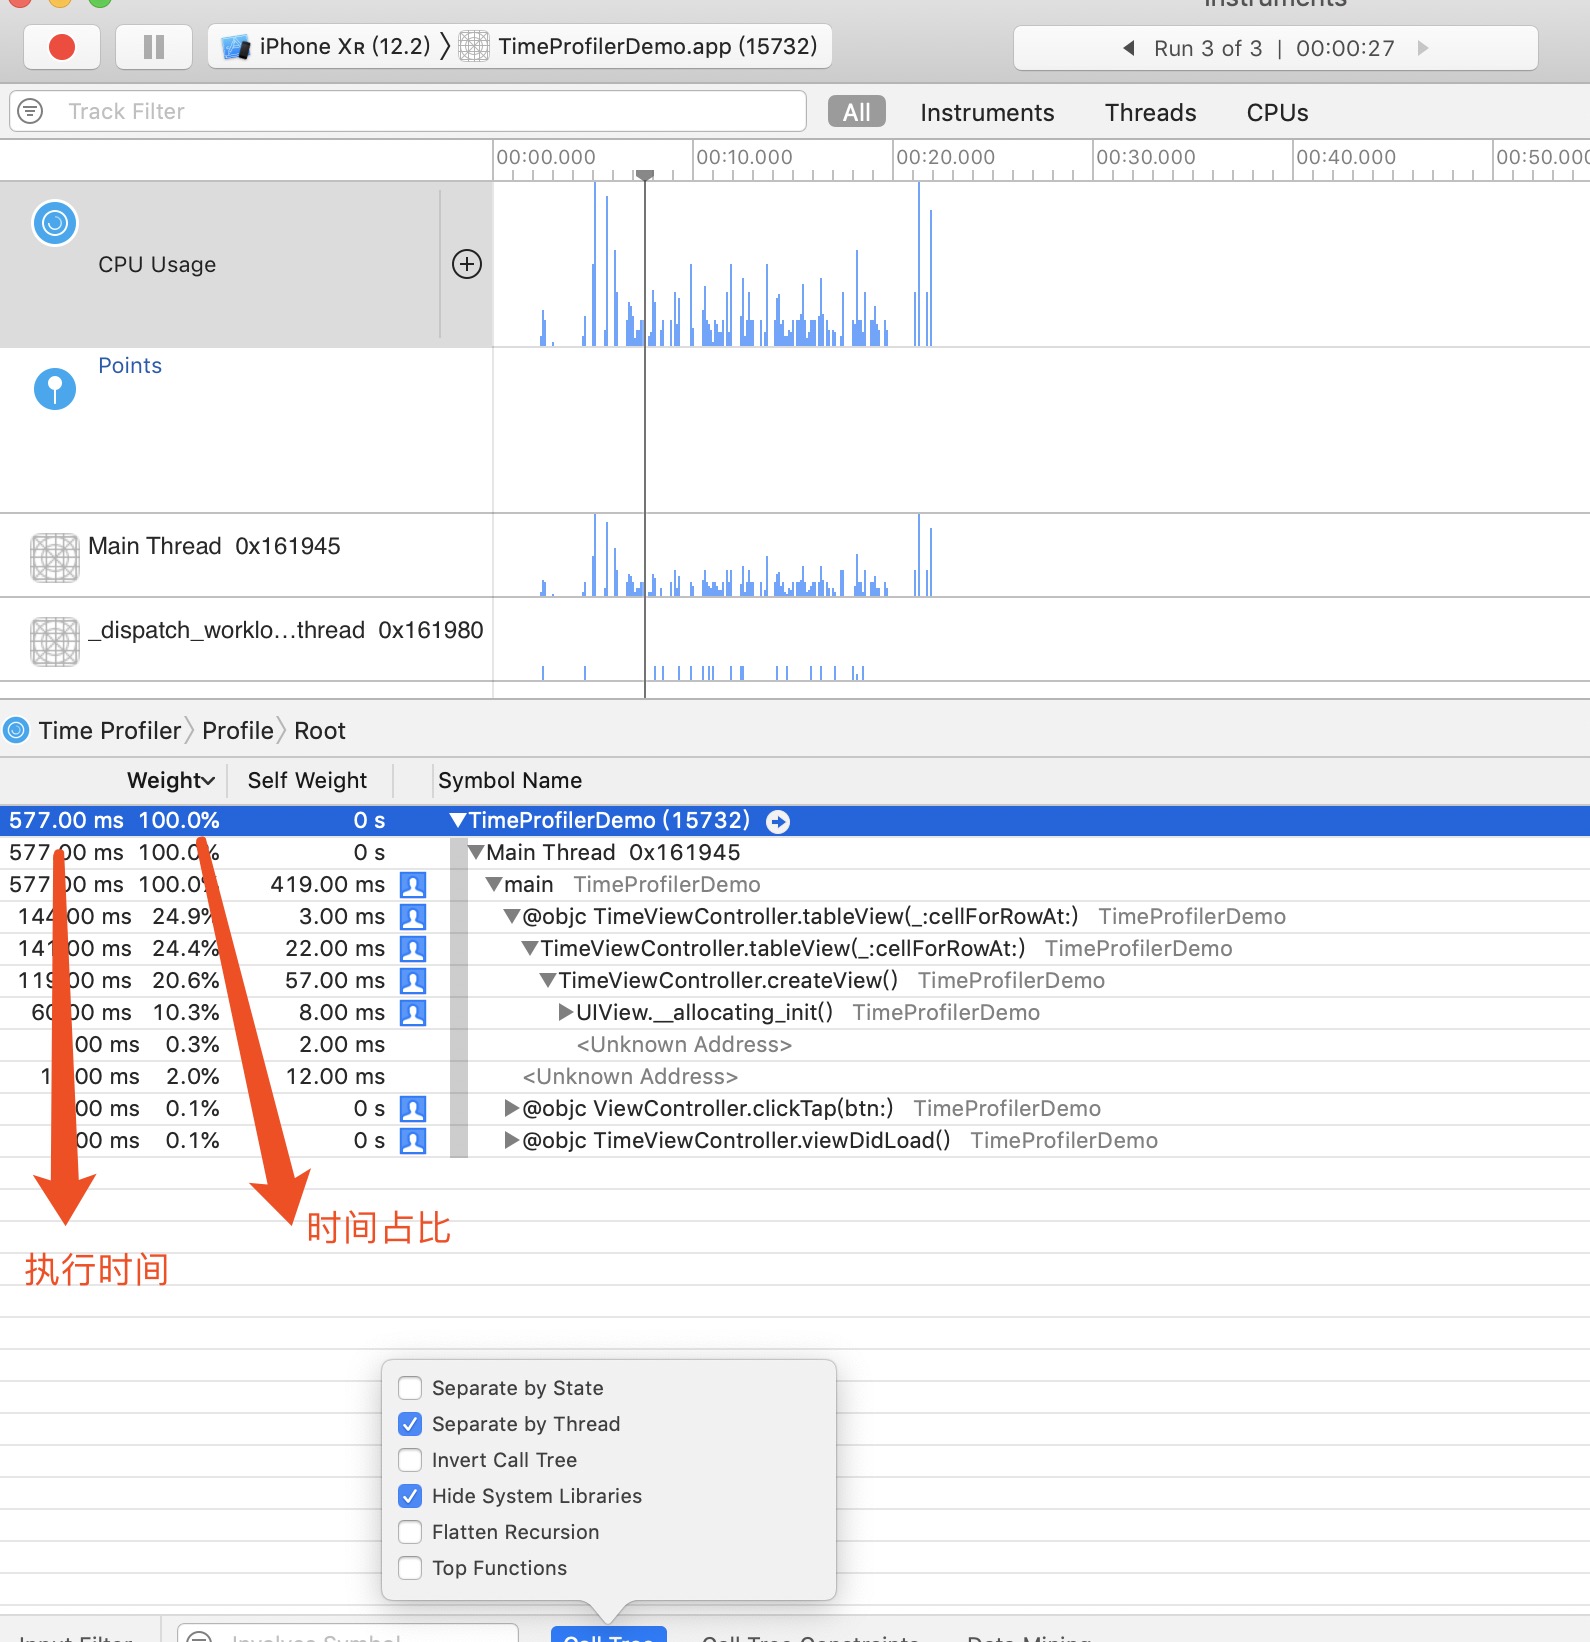Enable Top Functions checkbox
This screenshot has width=1590, height=1642.
coord(410,1568)
